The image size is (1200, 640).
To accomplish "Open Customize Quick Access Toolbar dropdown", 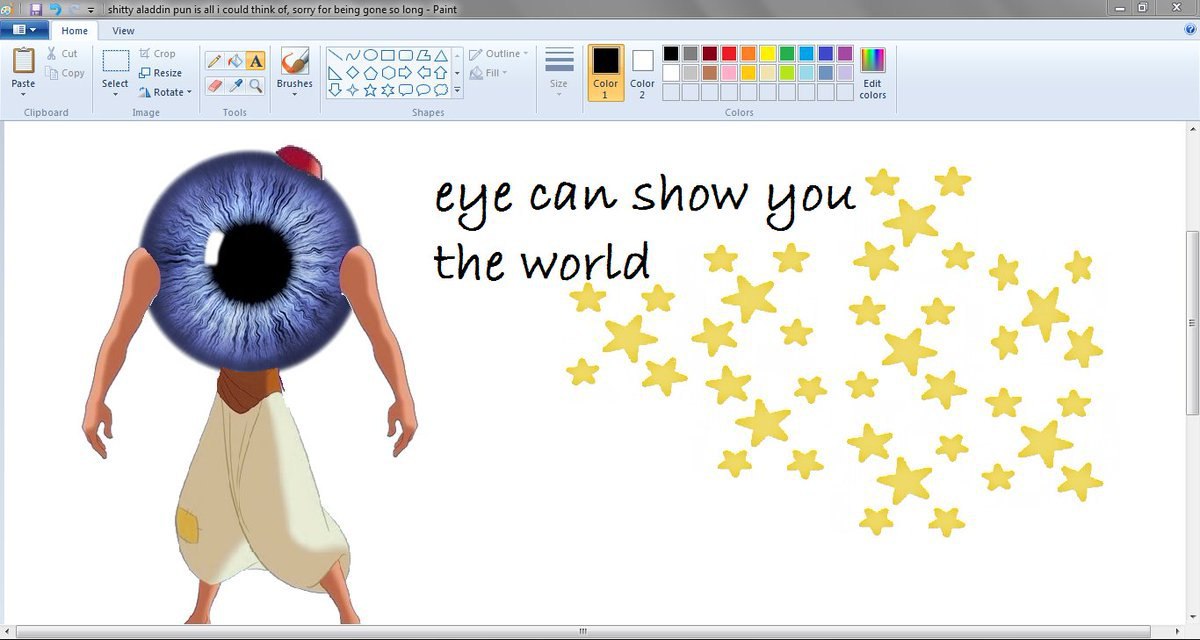I will point(91,9).
